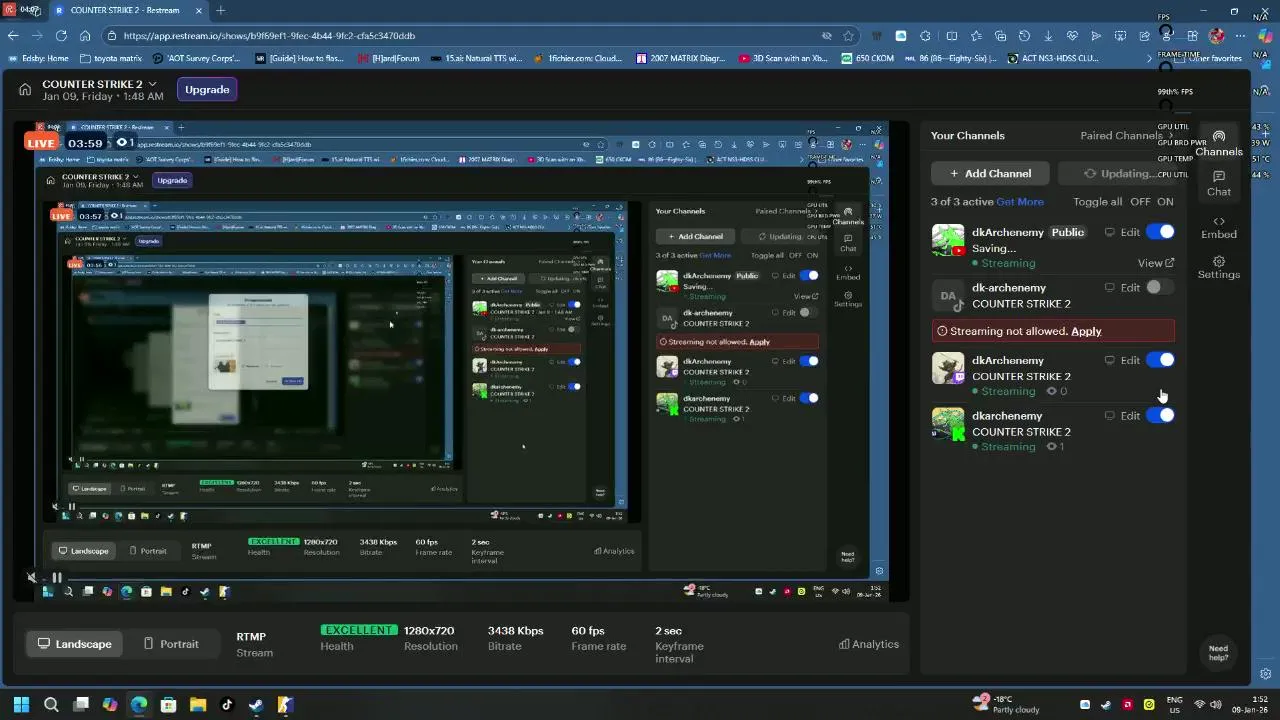Go to Restream home icon
The width and height of the screenshot is (1280, 720).
click(x=25, y=89)
